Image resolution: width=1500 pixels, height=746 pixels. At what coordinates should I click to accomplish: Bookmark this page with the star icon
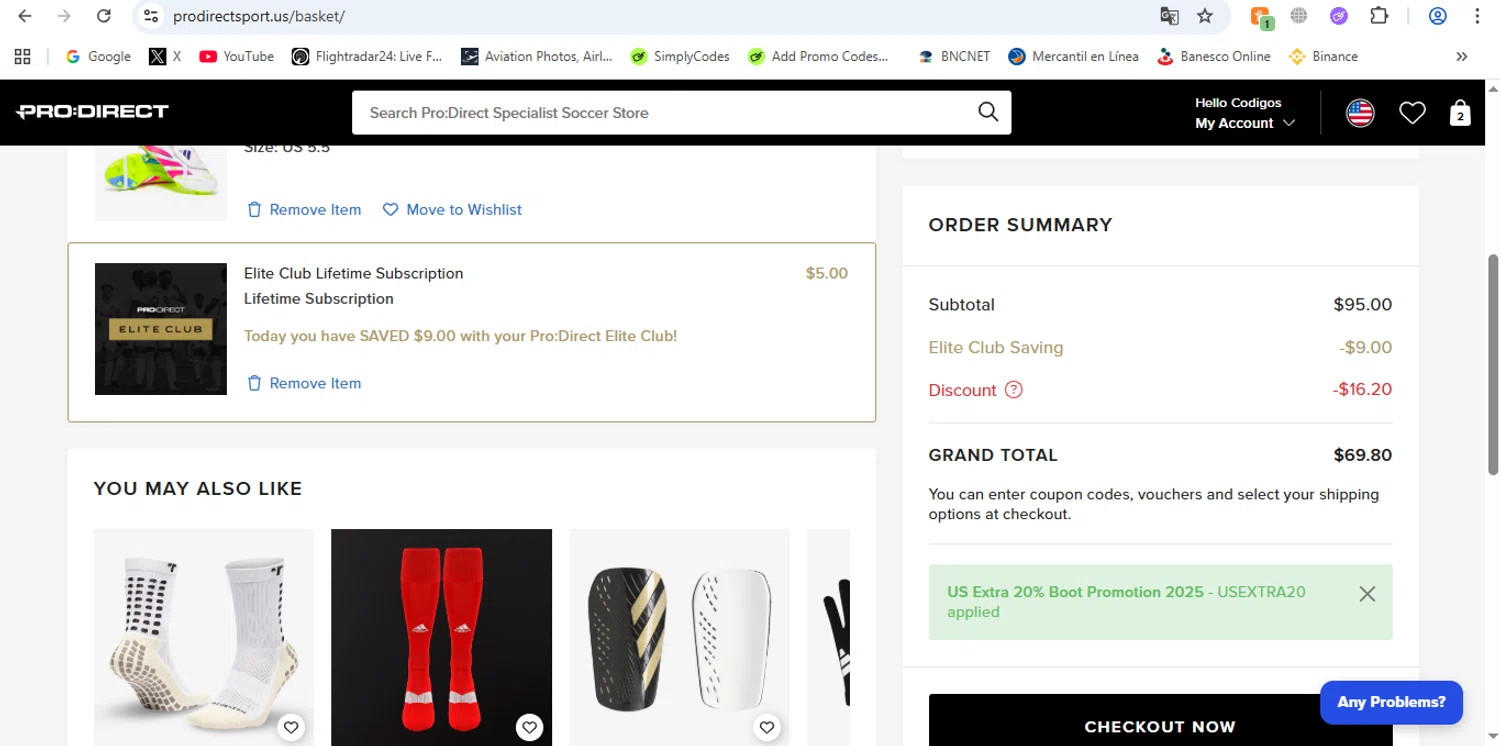coord(1205,16)
